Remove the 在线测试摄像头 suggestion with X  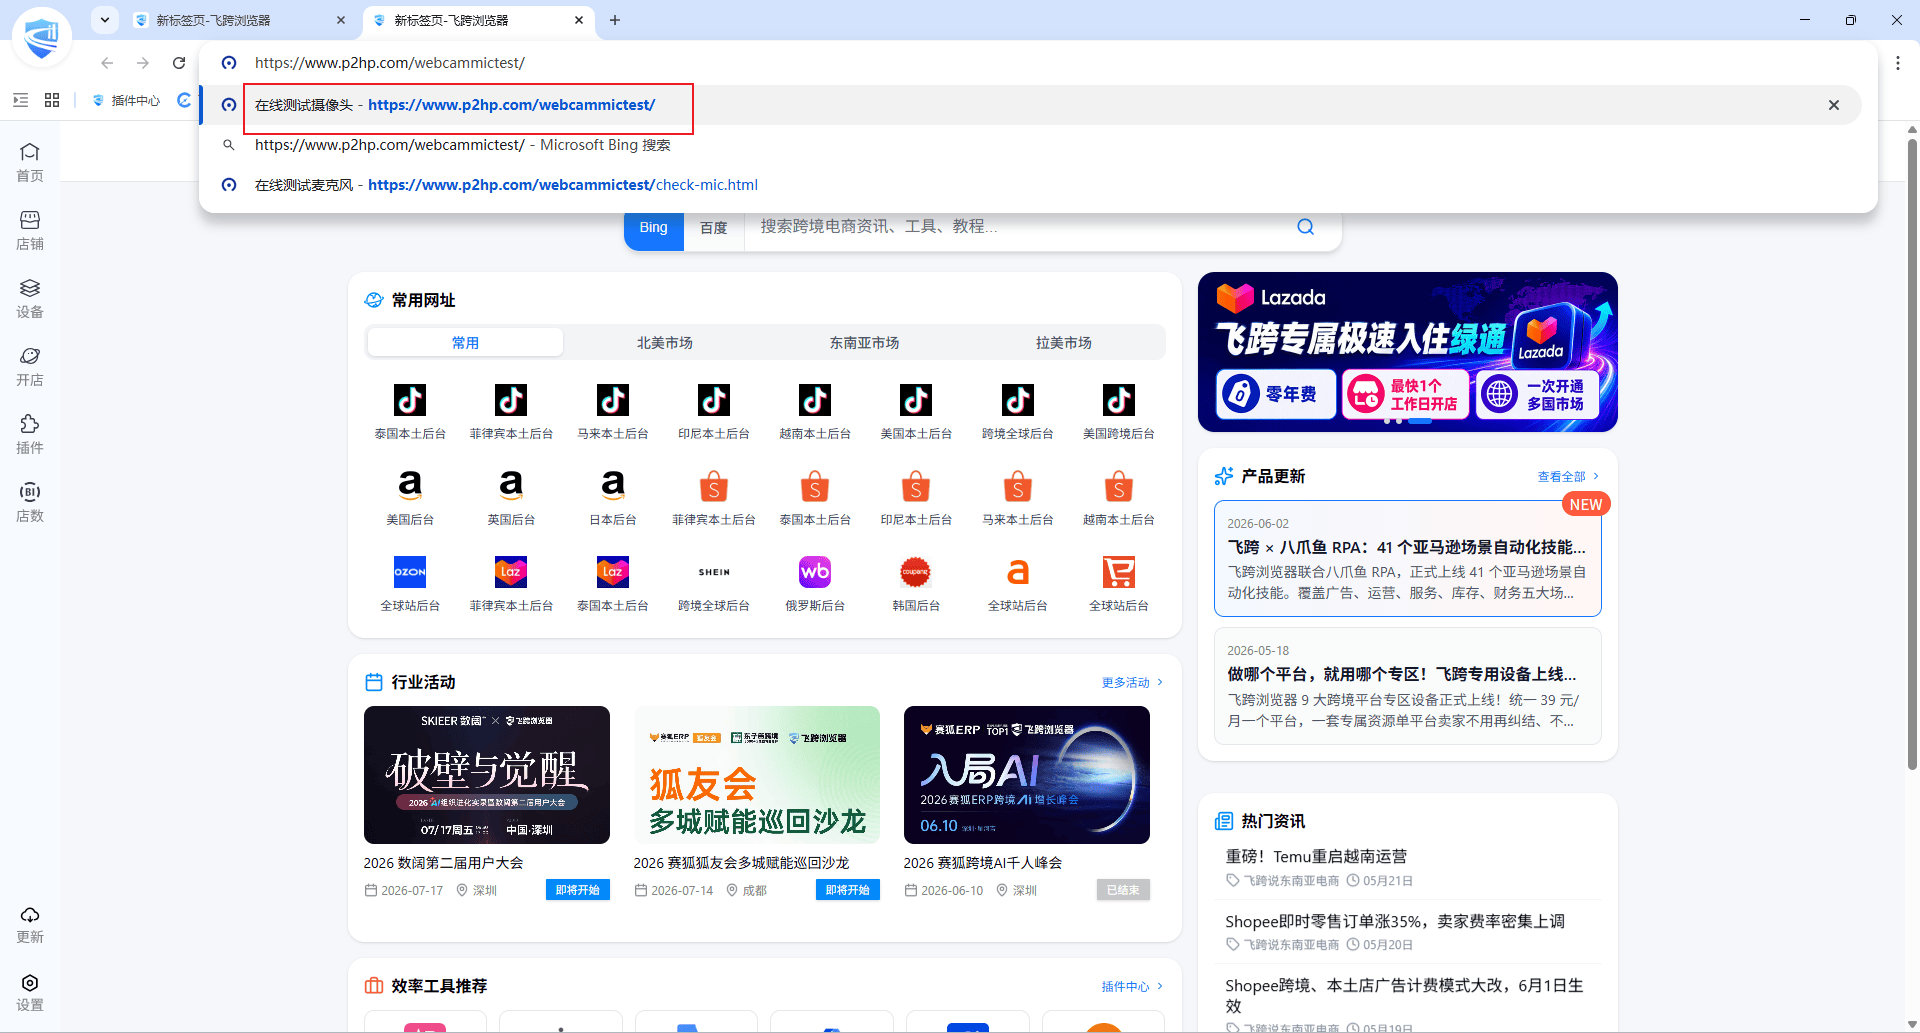tap(1833, 105)
